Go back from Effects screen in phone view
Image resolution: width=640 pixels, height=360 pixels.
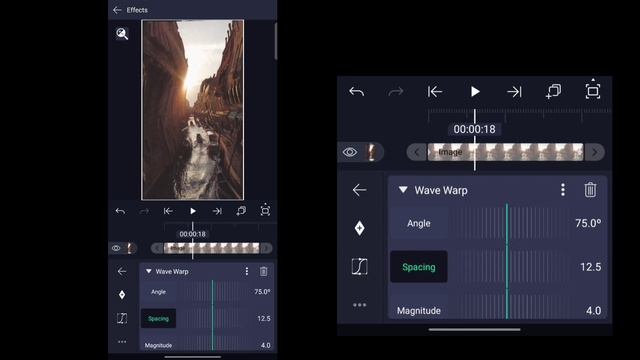click(117, 10)
